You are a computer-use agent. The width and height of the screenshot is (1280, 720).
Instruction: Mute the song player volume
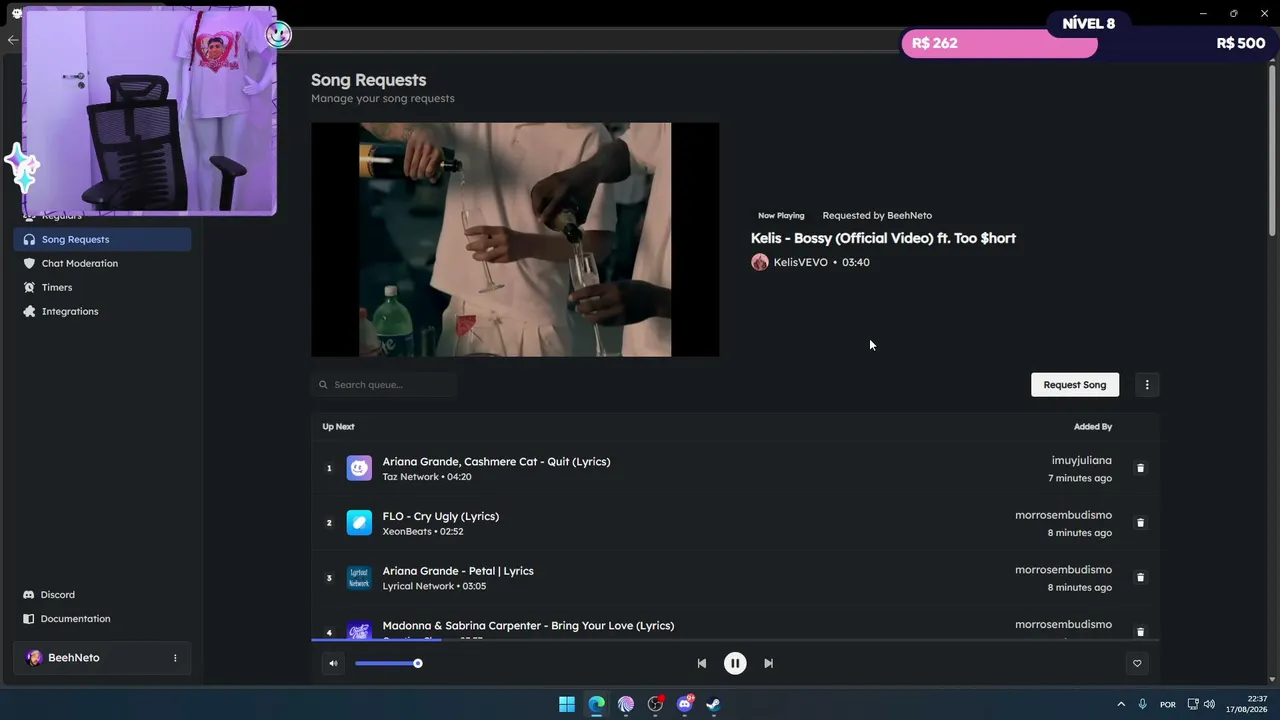[x=333, y=663]
